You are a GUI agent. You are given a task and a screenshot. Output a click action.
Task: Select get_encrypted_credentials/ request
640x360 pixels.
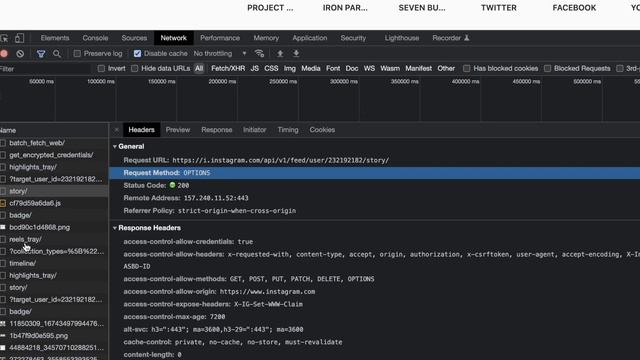54,155
